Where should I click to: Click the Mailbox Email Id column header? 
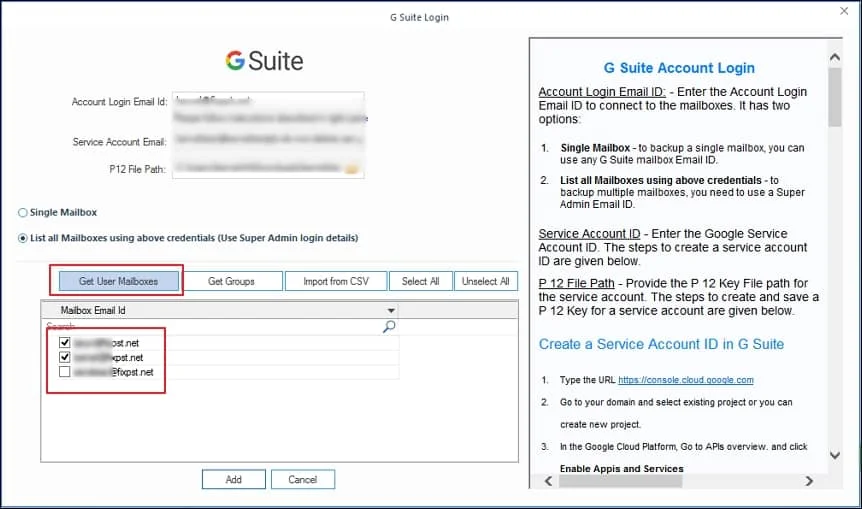tap(220, 311)
